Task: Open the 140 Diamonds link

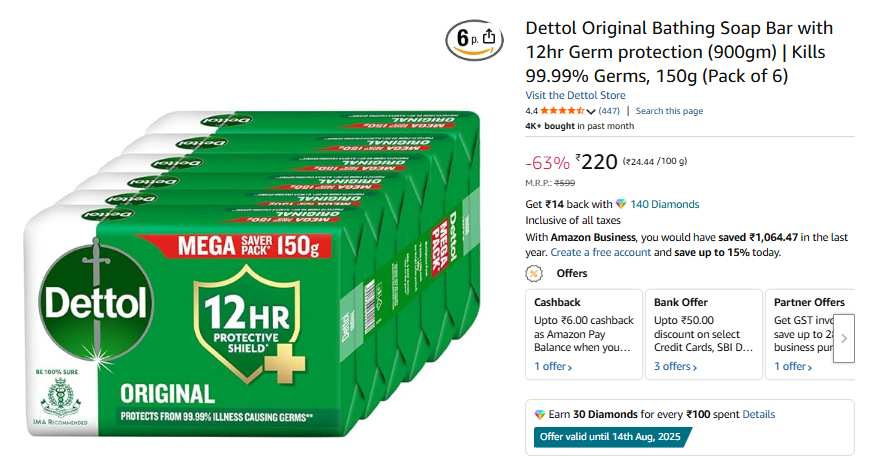Action: 664,204
